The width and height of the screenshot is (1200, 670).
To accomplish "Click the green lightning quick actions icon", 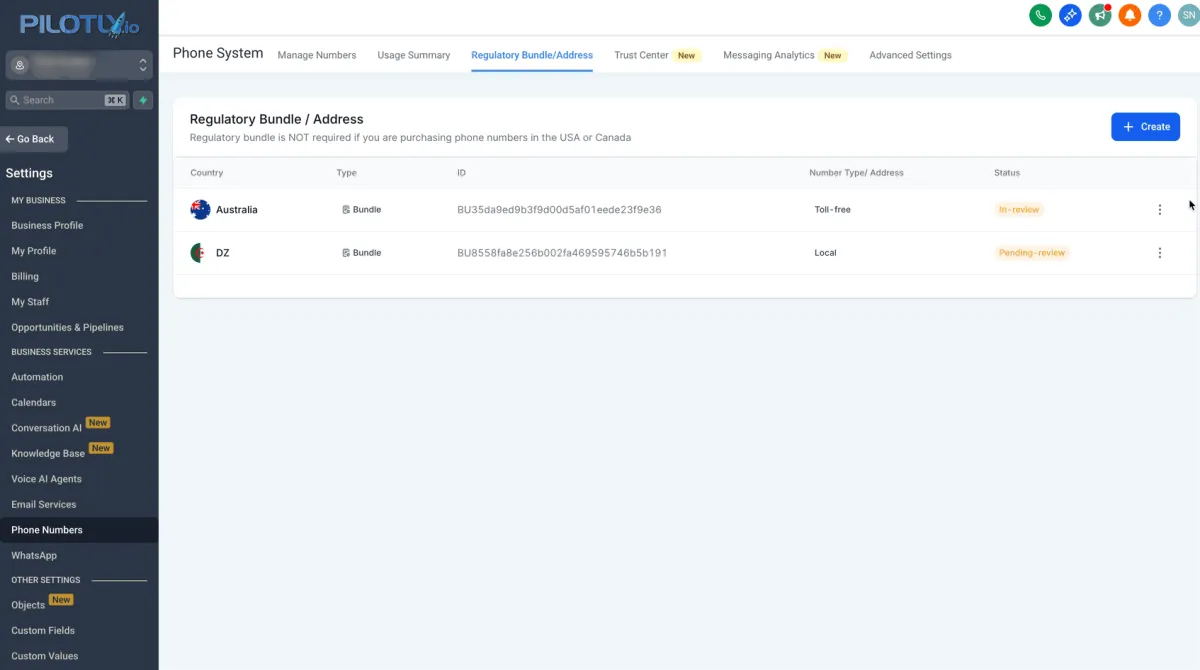I will pyautogui.click(x=144, y=100).
